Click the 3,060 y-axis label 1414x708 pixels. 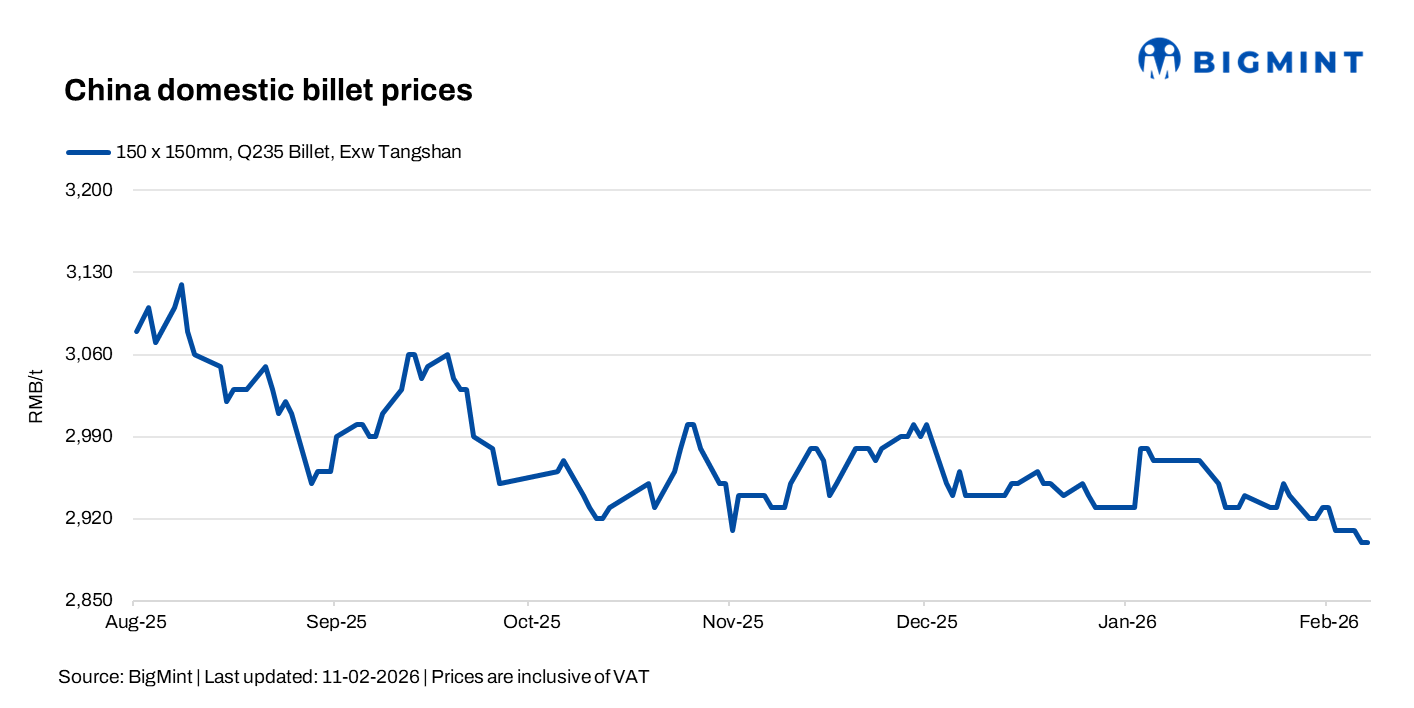click(88, 354)
